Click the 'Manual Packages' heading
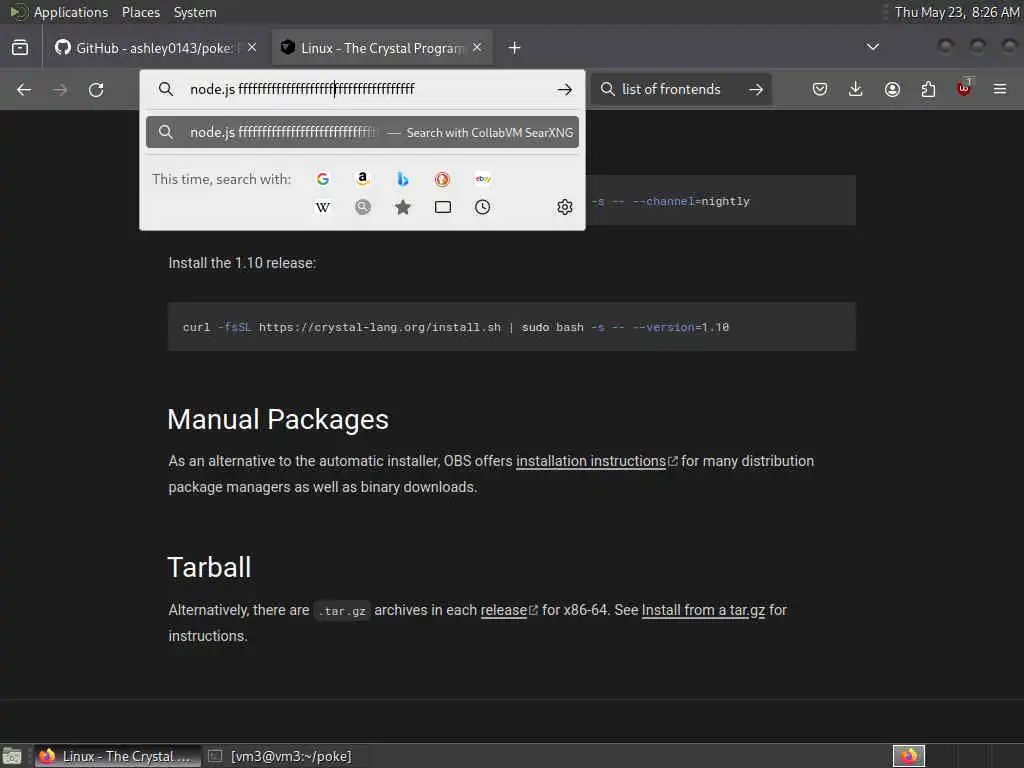Viewport: 1024px width, 768px height. click(x=278, y=419)
